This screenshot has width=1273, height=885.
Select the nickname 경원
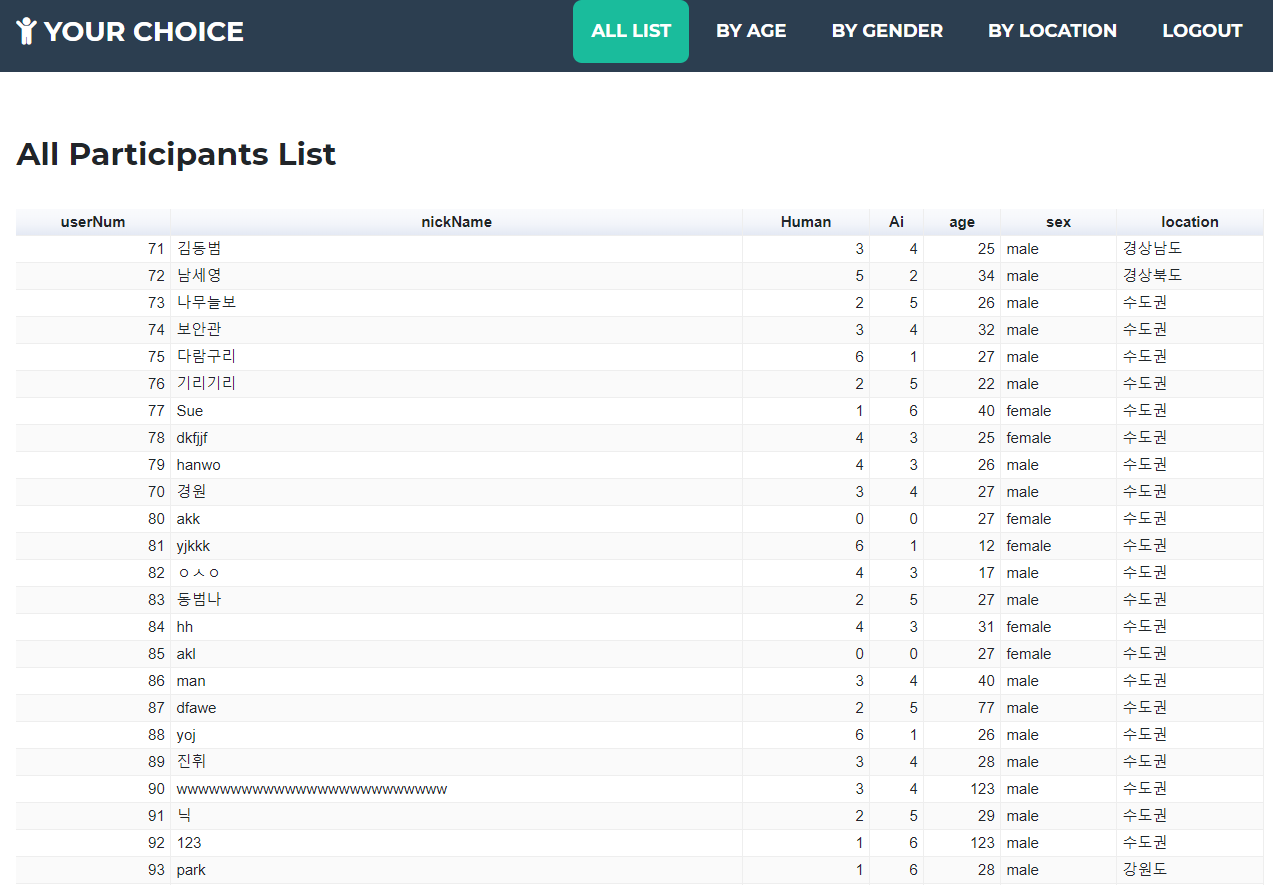click(192, 492)
